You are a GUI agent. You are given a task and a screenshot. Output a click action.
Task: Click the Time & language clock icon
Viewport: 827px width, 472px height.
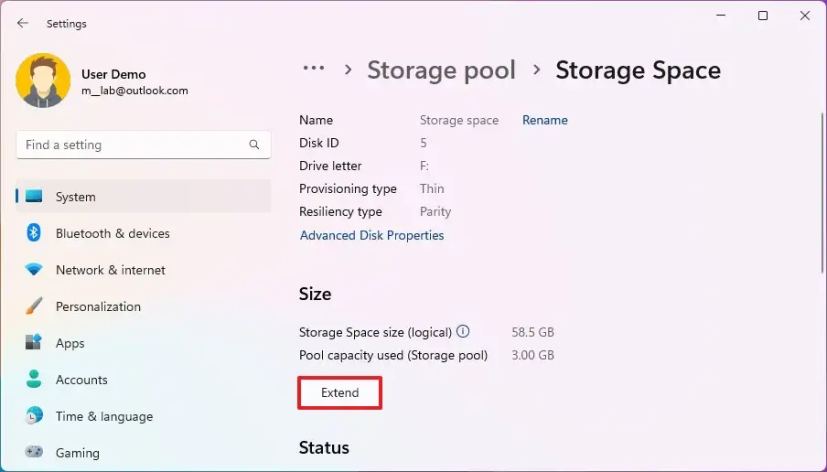coord(34,416)
